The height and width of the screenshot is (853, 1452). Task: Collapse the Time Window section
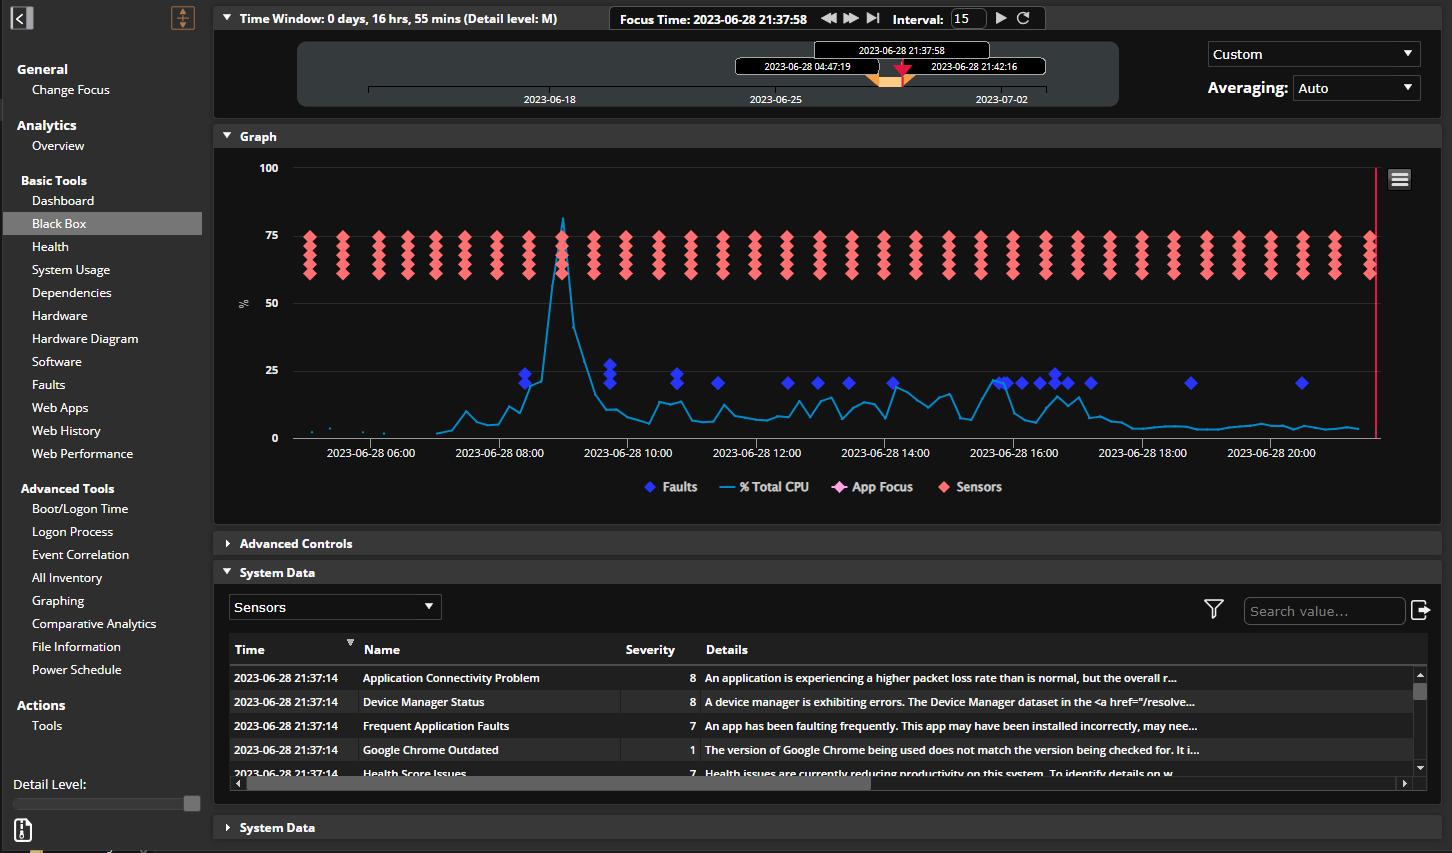point(227,18)
